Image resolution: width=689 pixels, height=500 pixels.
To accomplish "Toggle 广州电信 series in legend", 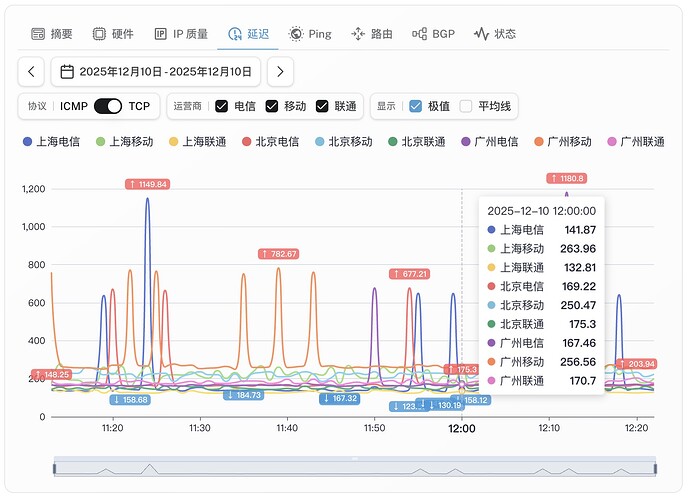I will point(490,141).
